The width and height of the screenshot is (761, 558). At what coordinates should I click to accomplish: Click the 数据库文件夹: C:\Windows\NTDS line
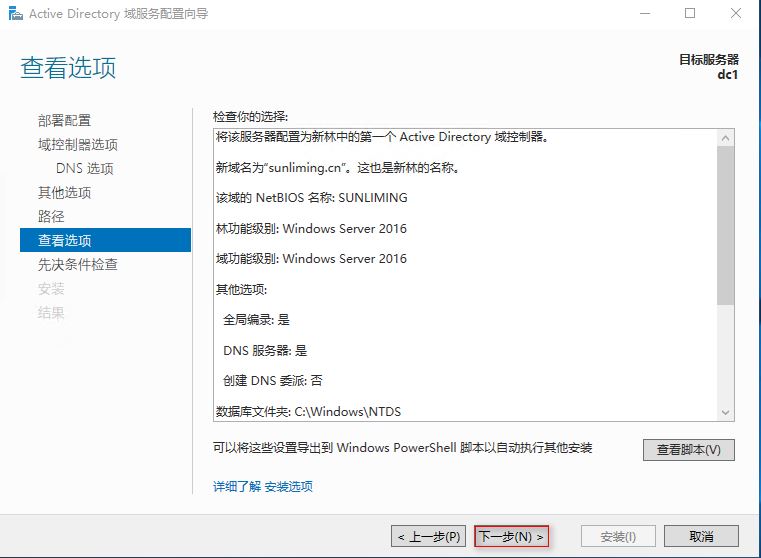click(308, 412)
